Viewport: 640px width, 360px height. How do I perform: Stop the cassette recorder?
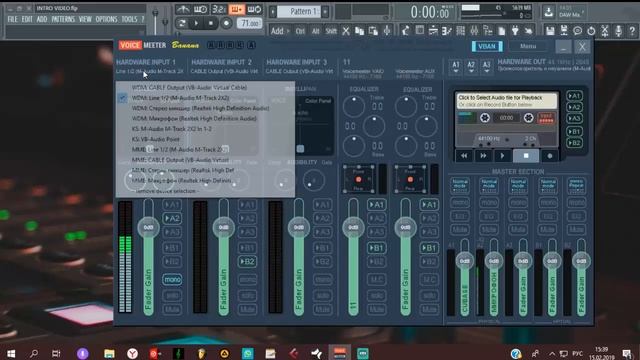tap(526, 156)
